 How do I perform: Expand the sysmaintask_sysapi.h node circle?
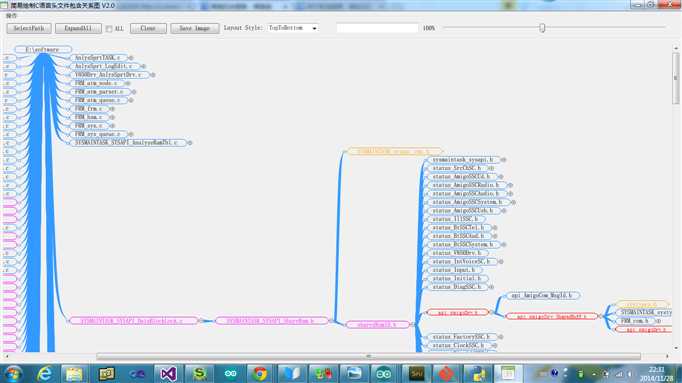(503, 160)
